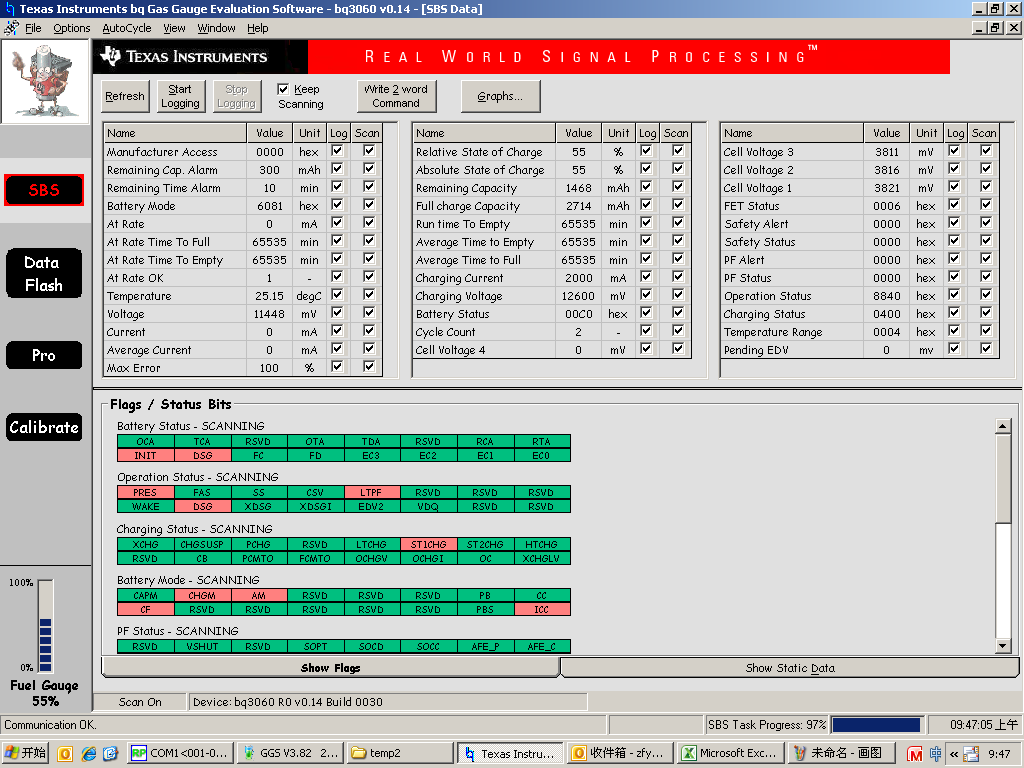Open the Calibrate screen
The image size is (1024, 768).
(x=44, y=427)
